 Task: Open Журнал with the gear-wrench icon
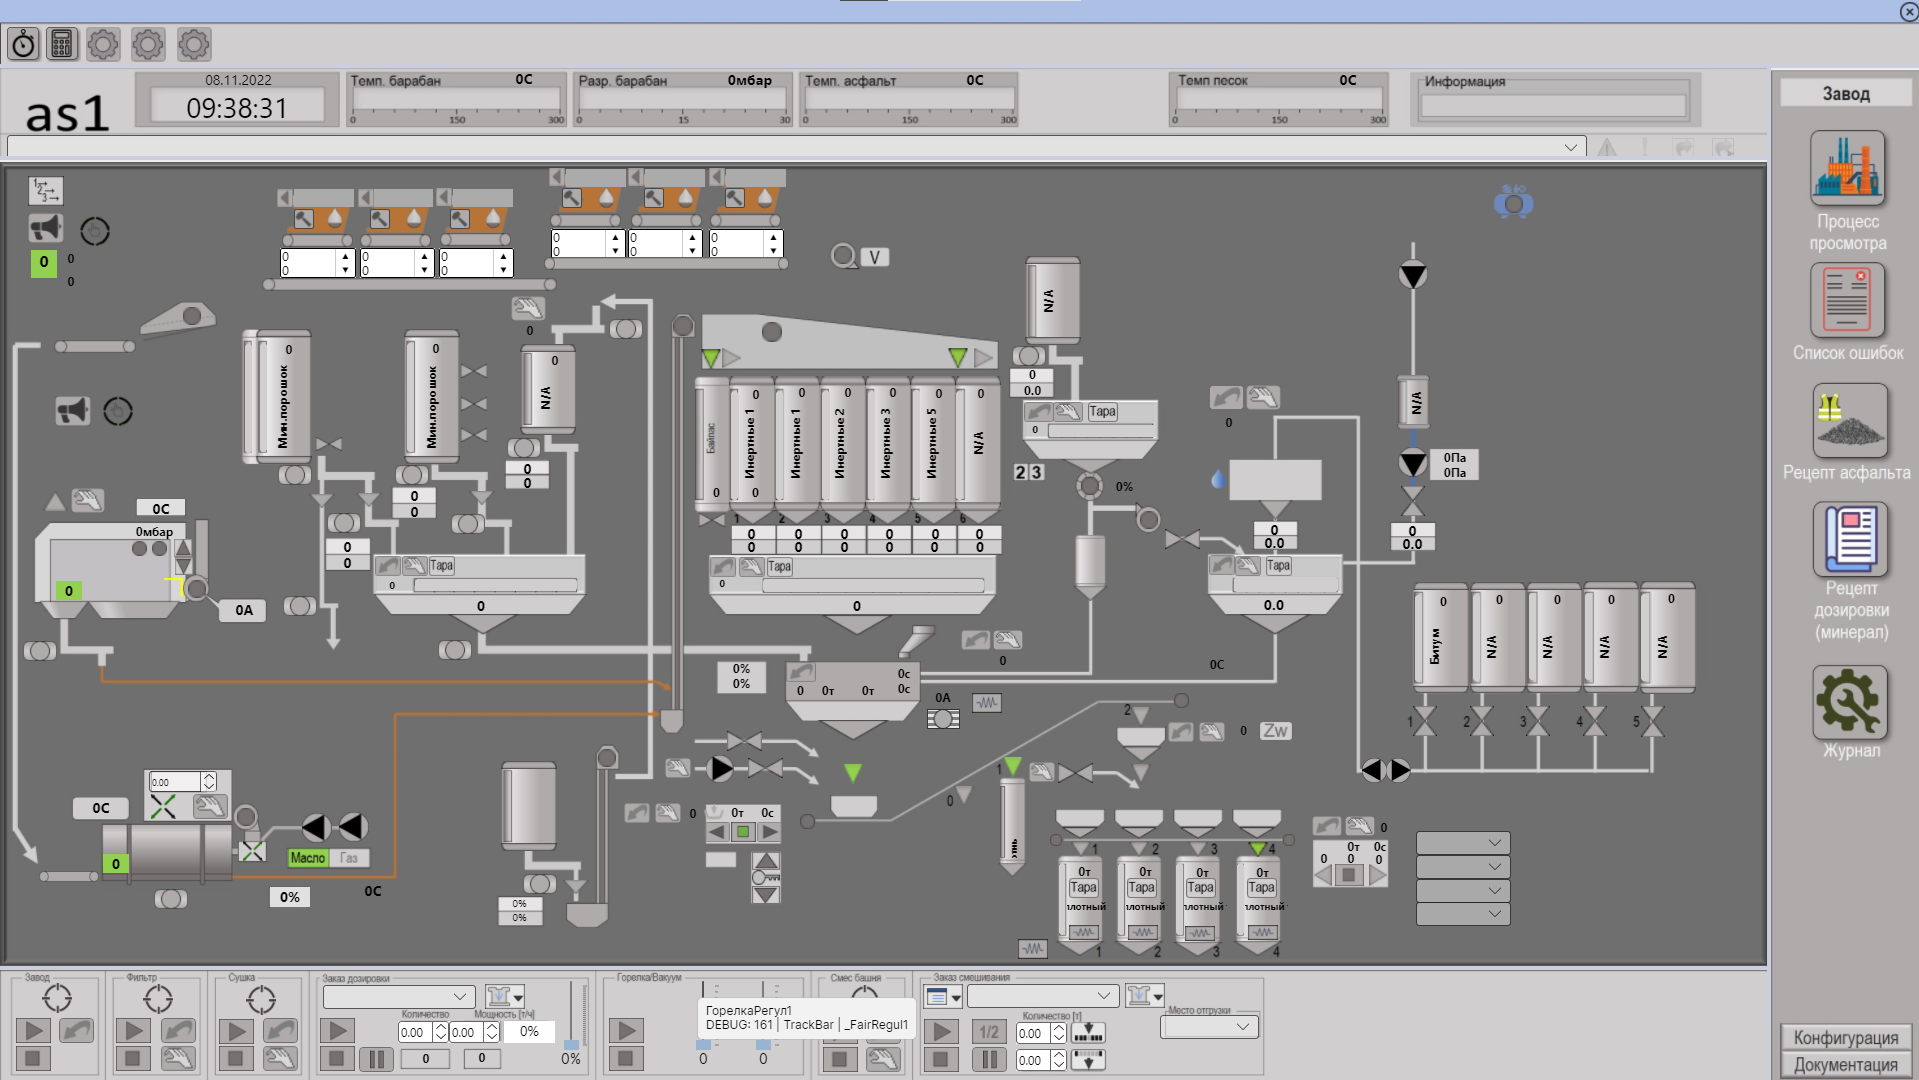pyautogui.click(x=1850, y=702)
